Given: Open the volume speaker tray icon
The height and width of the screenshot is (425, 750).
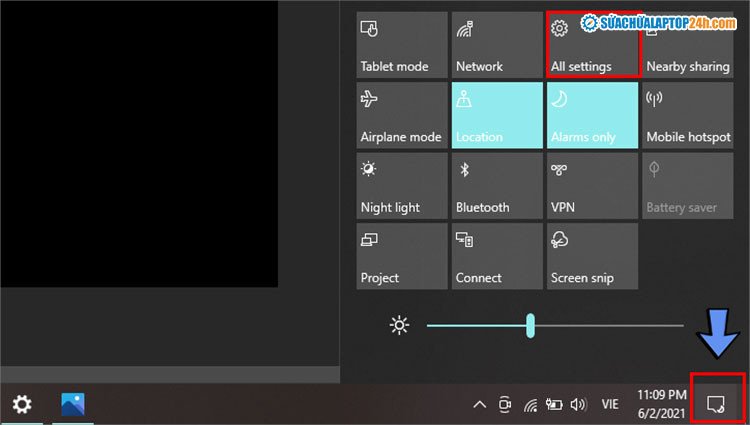Looking at the screenshot, I should [x=578, y=404].
